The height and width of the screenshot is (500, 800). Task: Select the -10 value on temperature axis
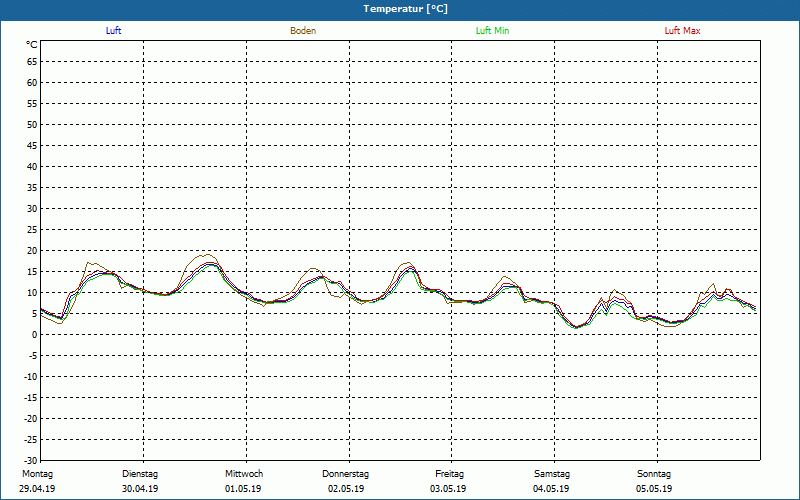pos(30,377)
